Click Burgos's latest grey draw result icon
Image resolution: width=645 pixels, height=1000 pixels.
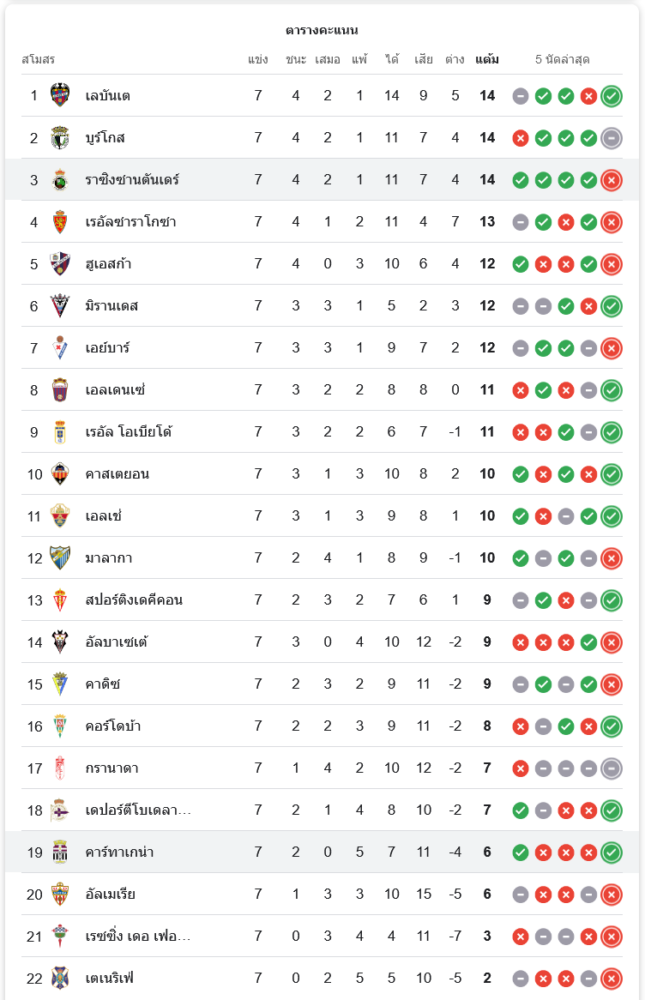[x=611, y=138]
